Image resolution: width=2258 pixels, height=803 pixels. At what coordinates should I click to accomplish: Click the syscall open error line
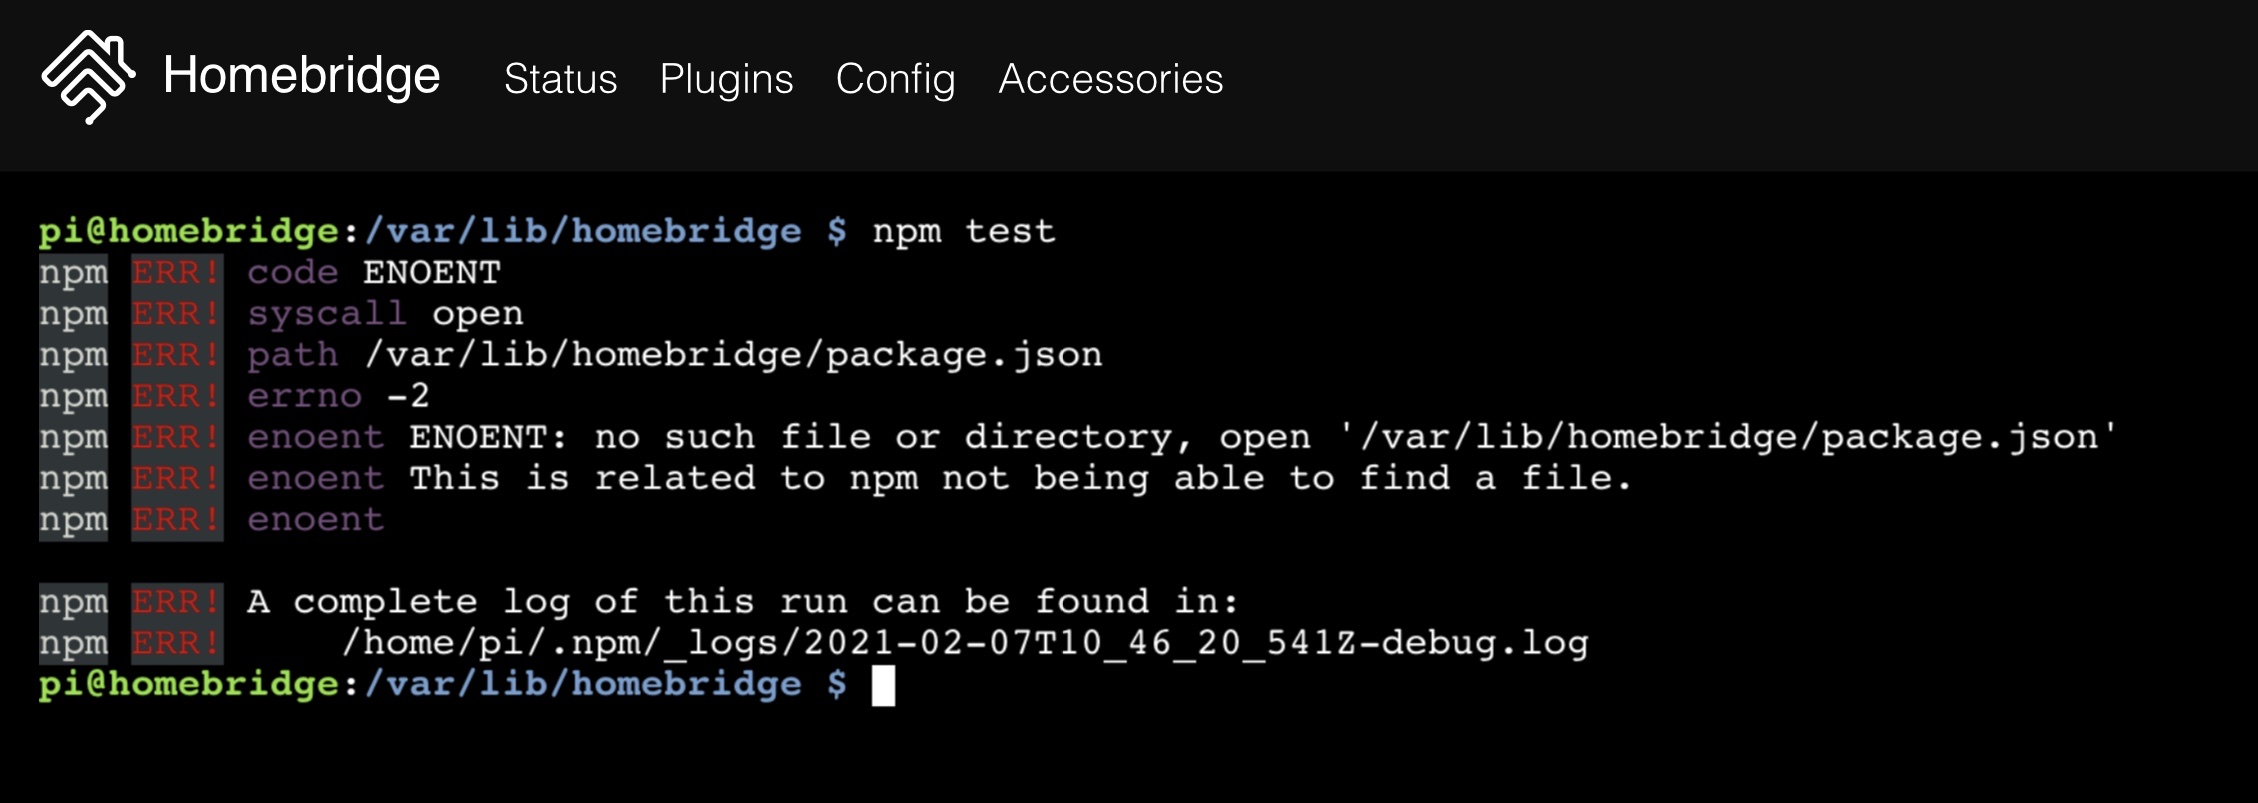[385, 312]
